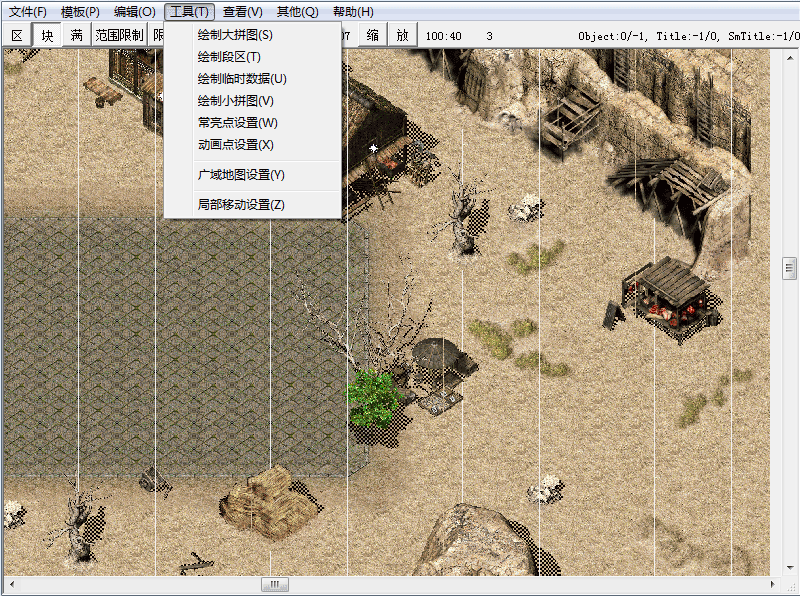Image resolution: width=800 pixels, height=596 pixels.
Task: Open the 其他(Q) menu
Action: pos(297,12)
